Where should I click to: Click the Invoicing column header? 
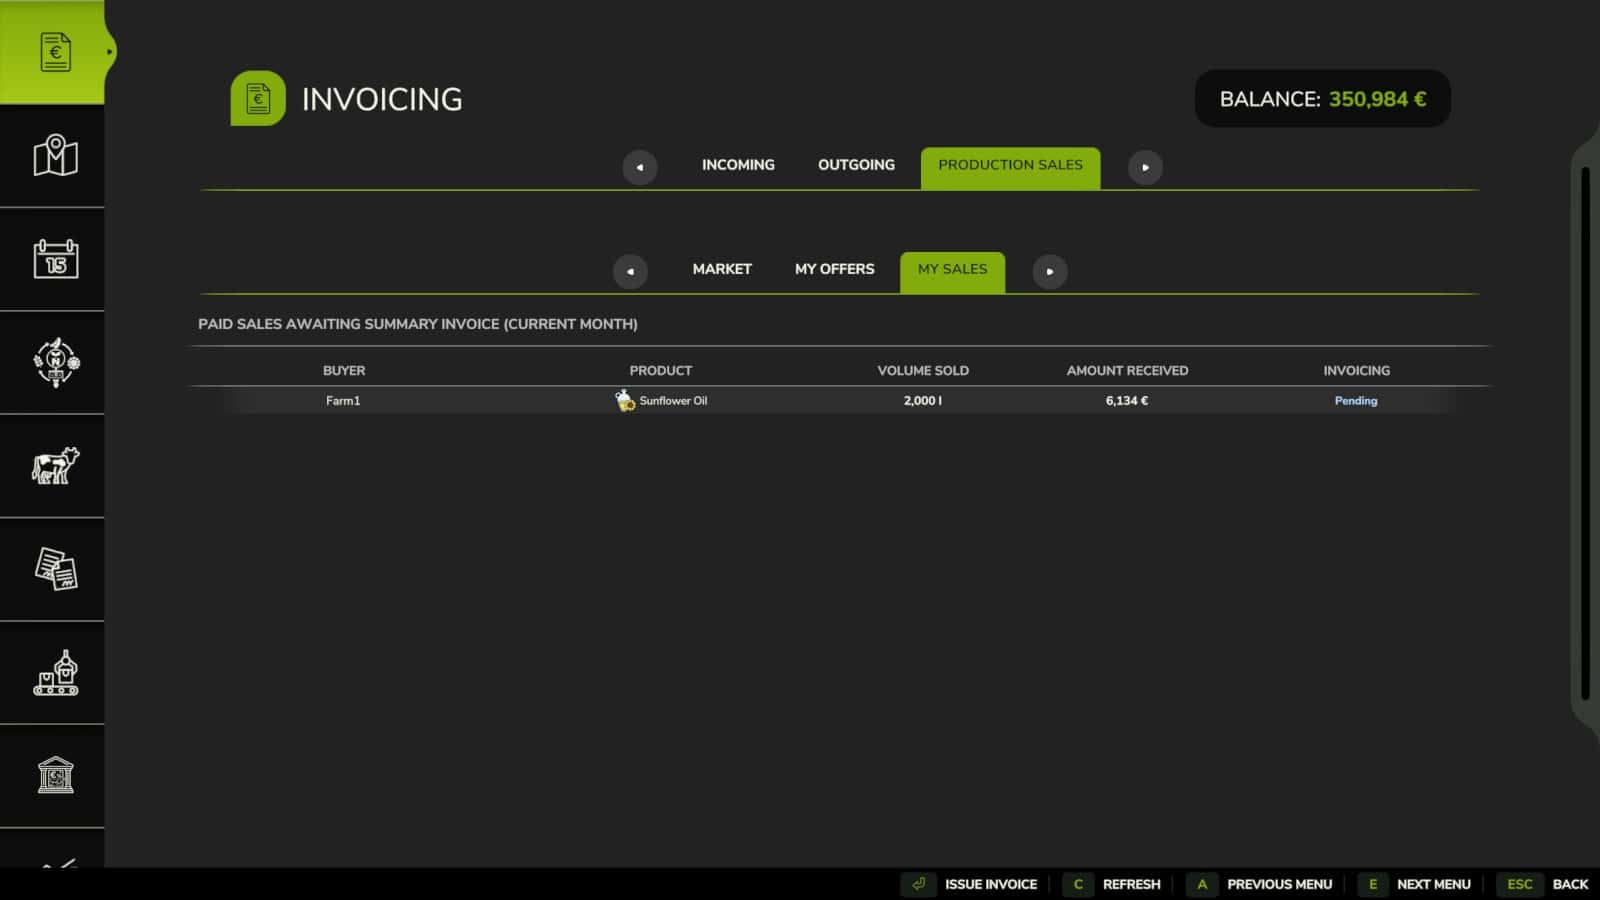click(1356, 370)
